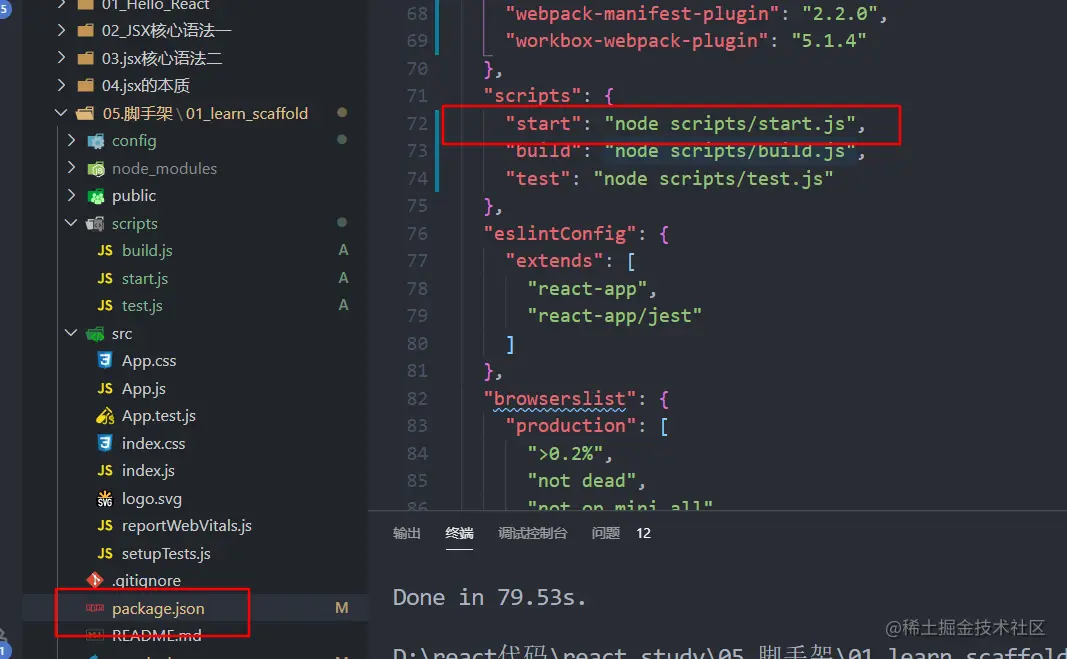Click the JS icon of App.js
Viewport: 1067px width, 659px height.
[x=105, y=388]
